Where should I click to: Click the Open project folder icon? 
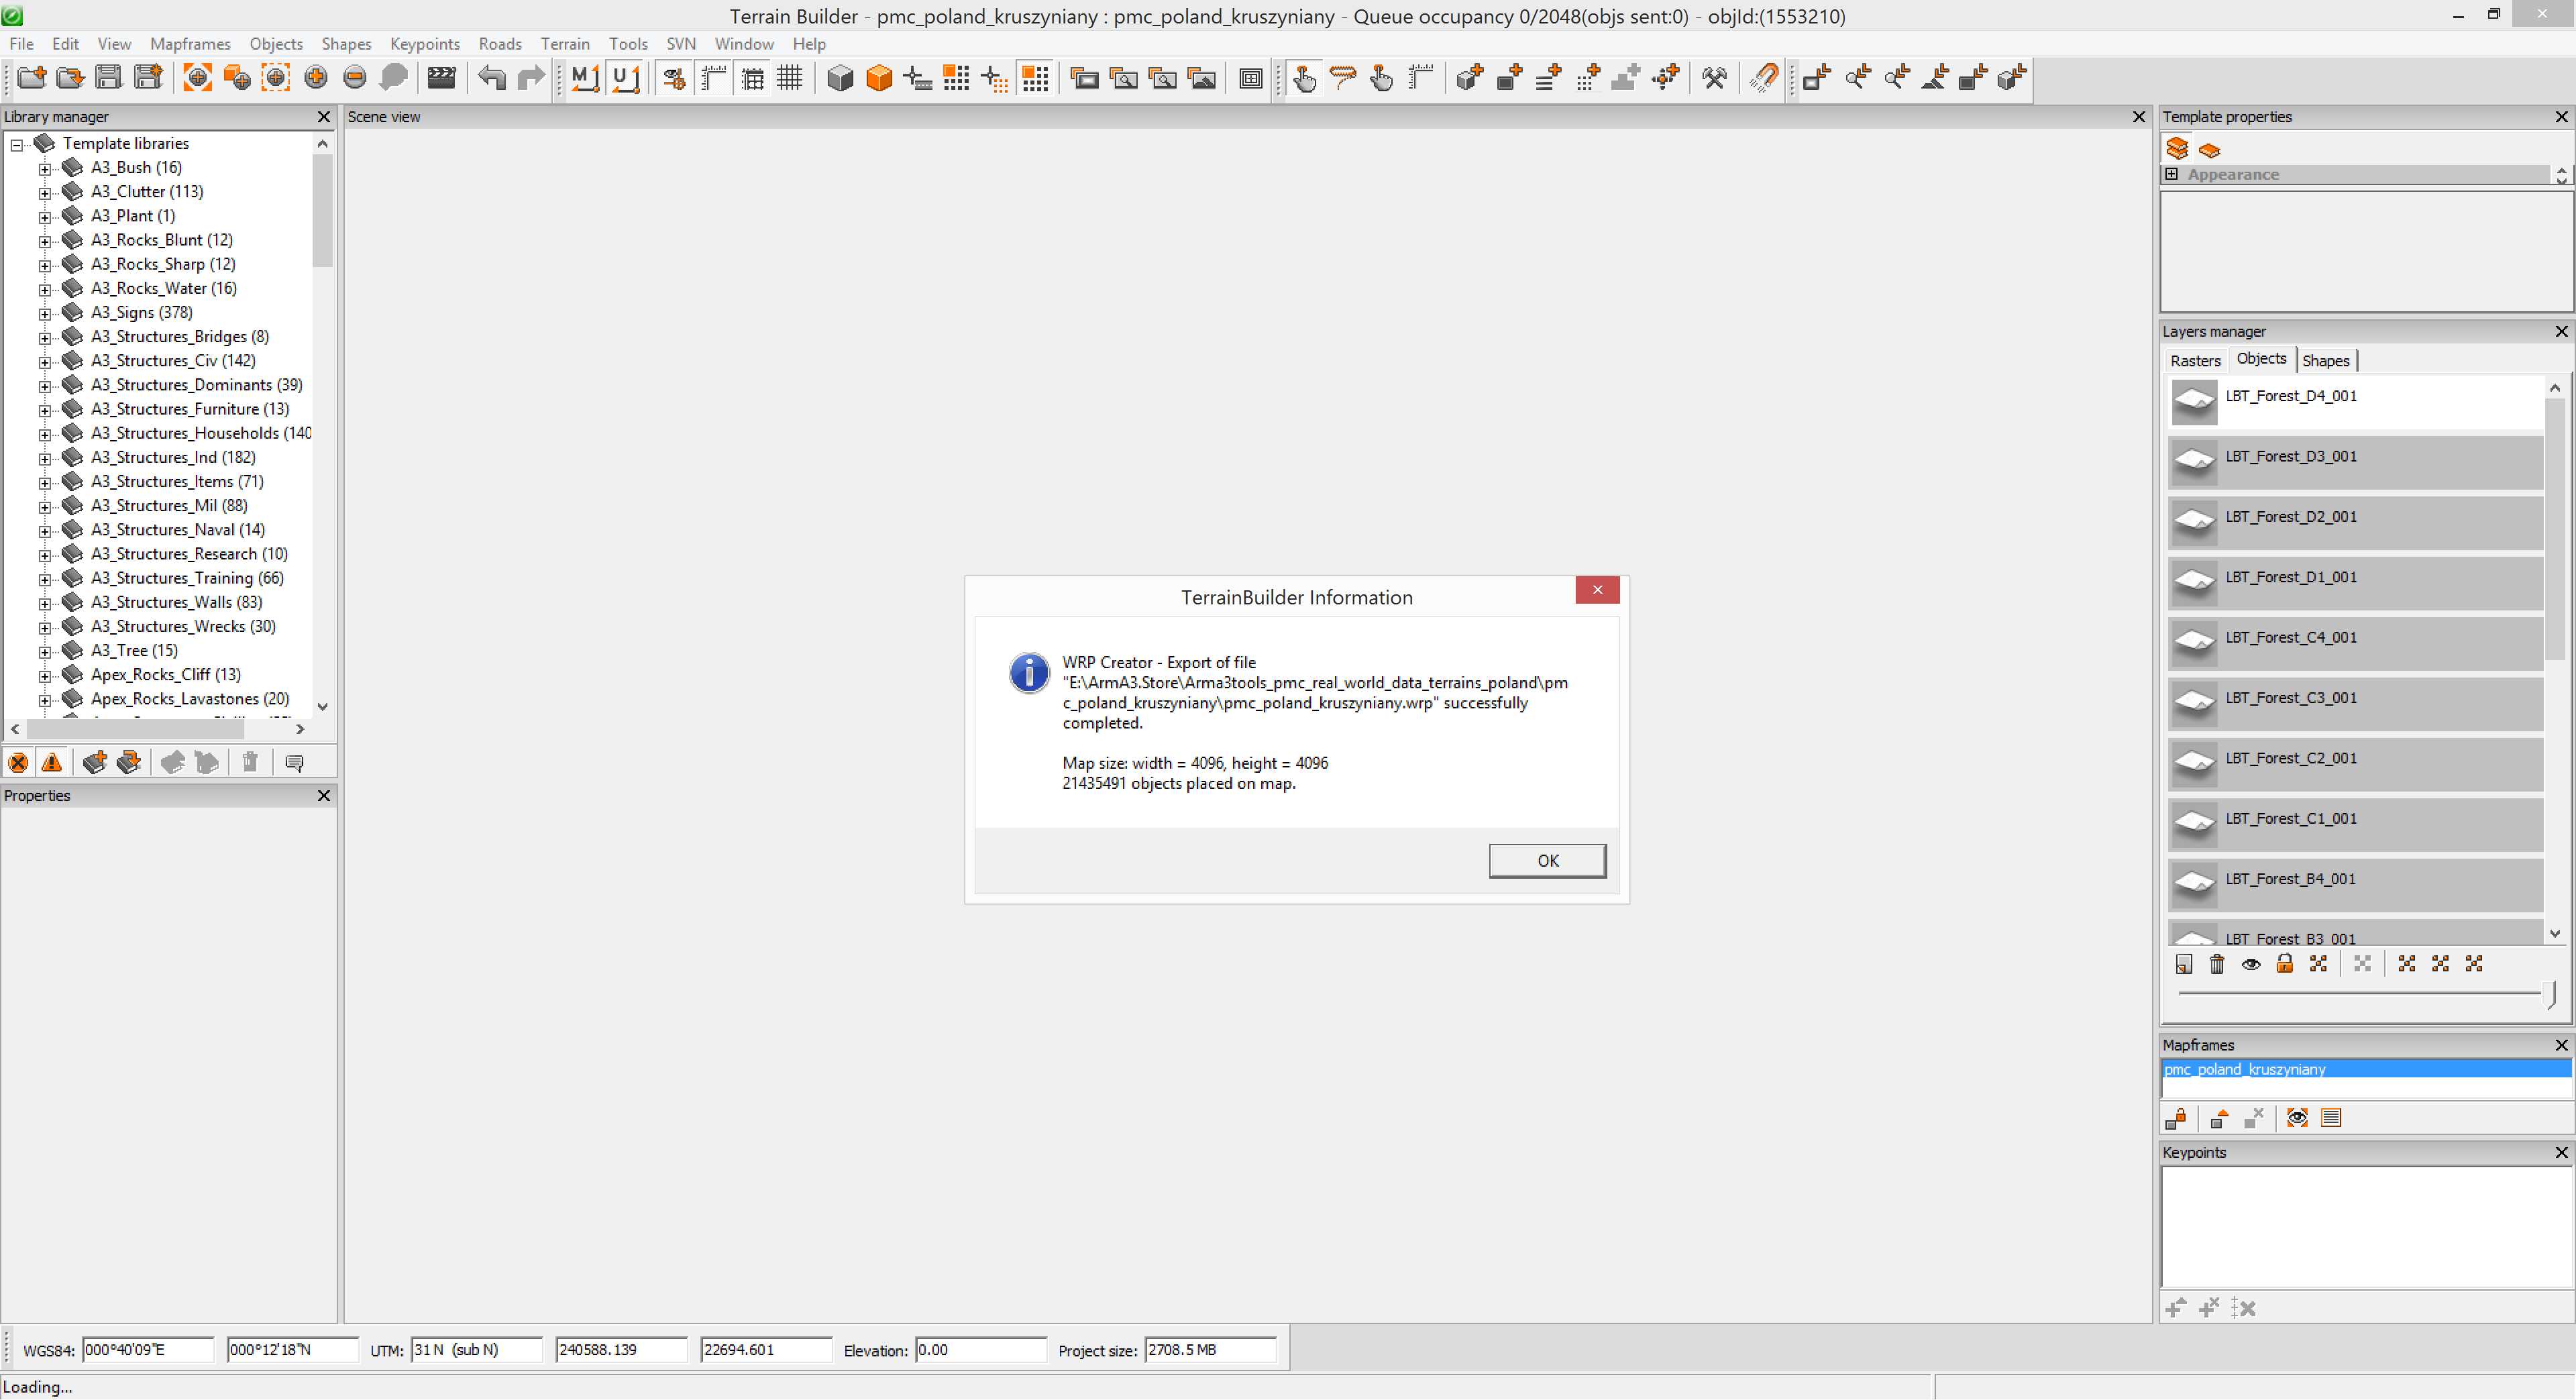(70, 78)
